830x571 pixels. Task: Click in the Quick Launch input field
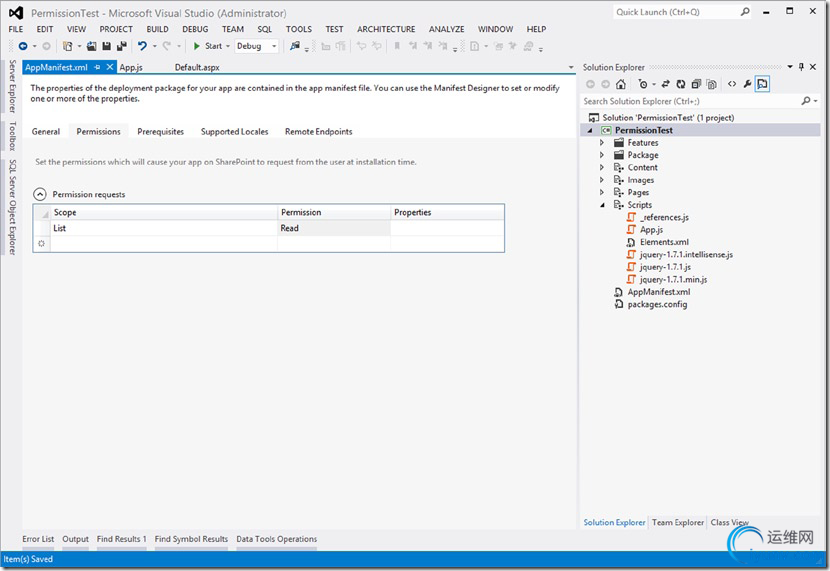click(676, 12)
